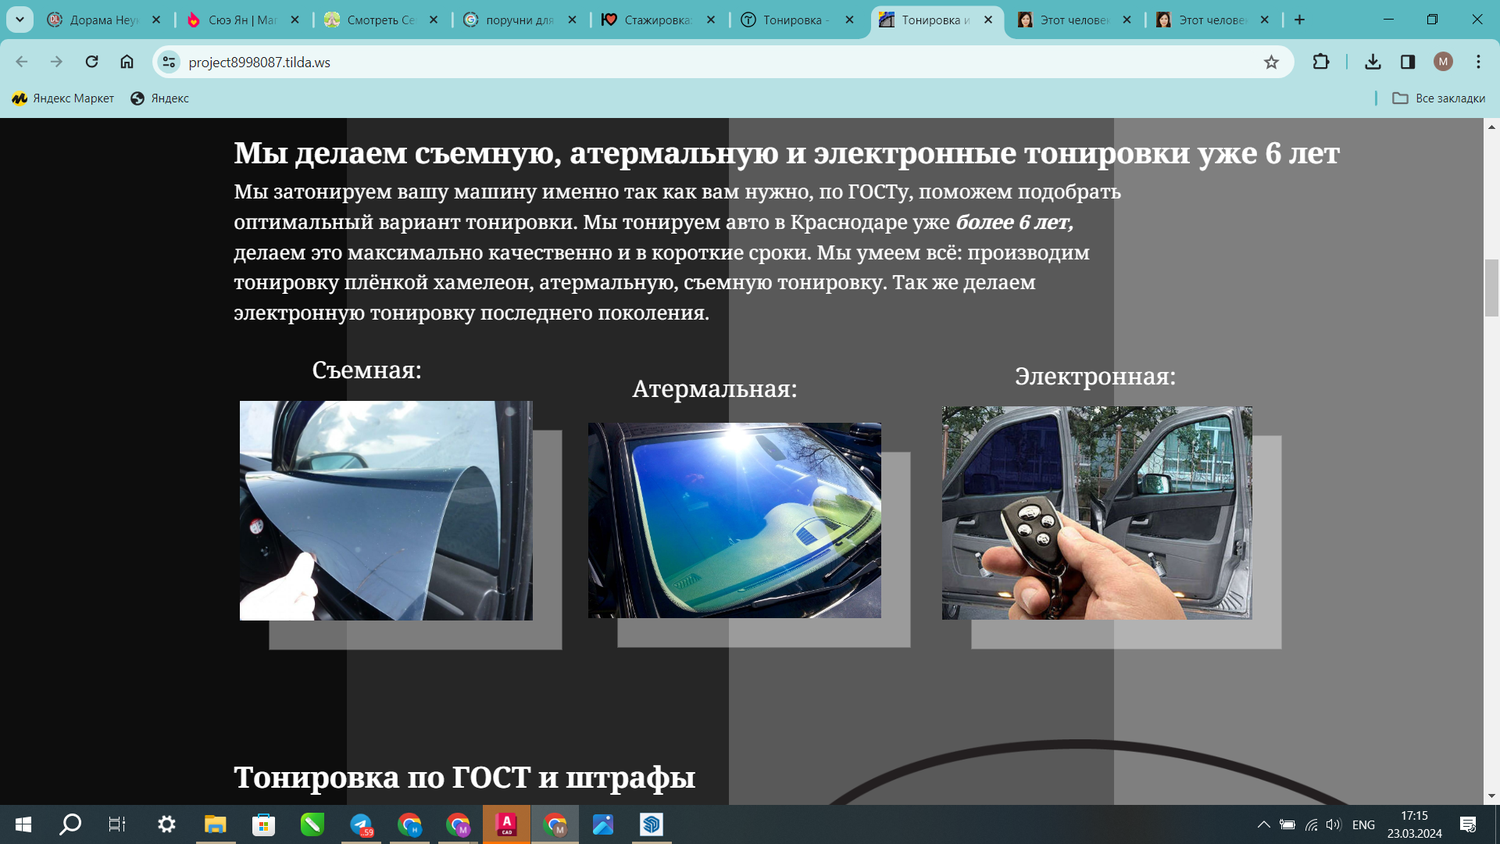
Task: Open the Chrome three-dot menu
Action: pyautogui.click(x=1478, y=62)
